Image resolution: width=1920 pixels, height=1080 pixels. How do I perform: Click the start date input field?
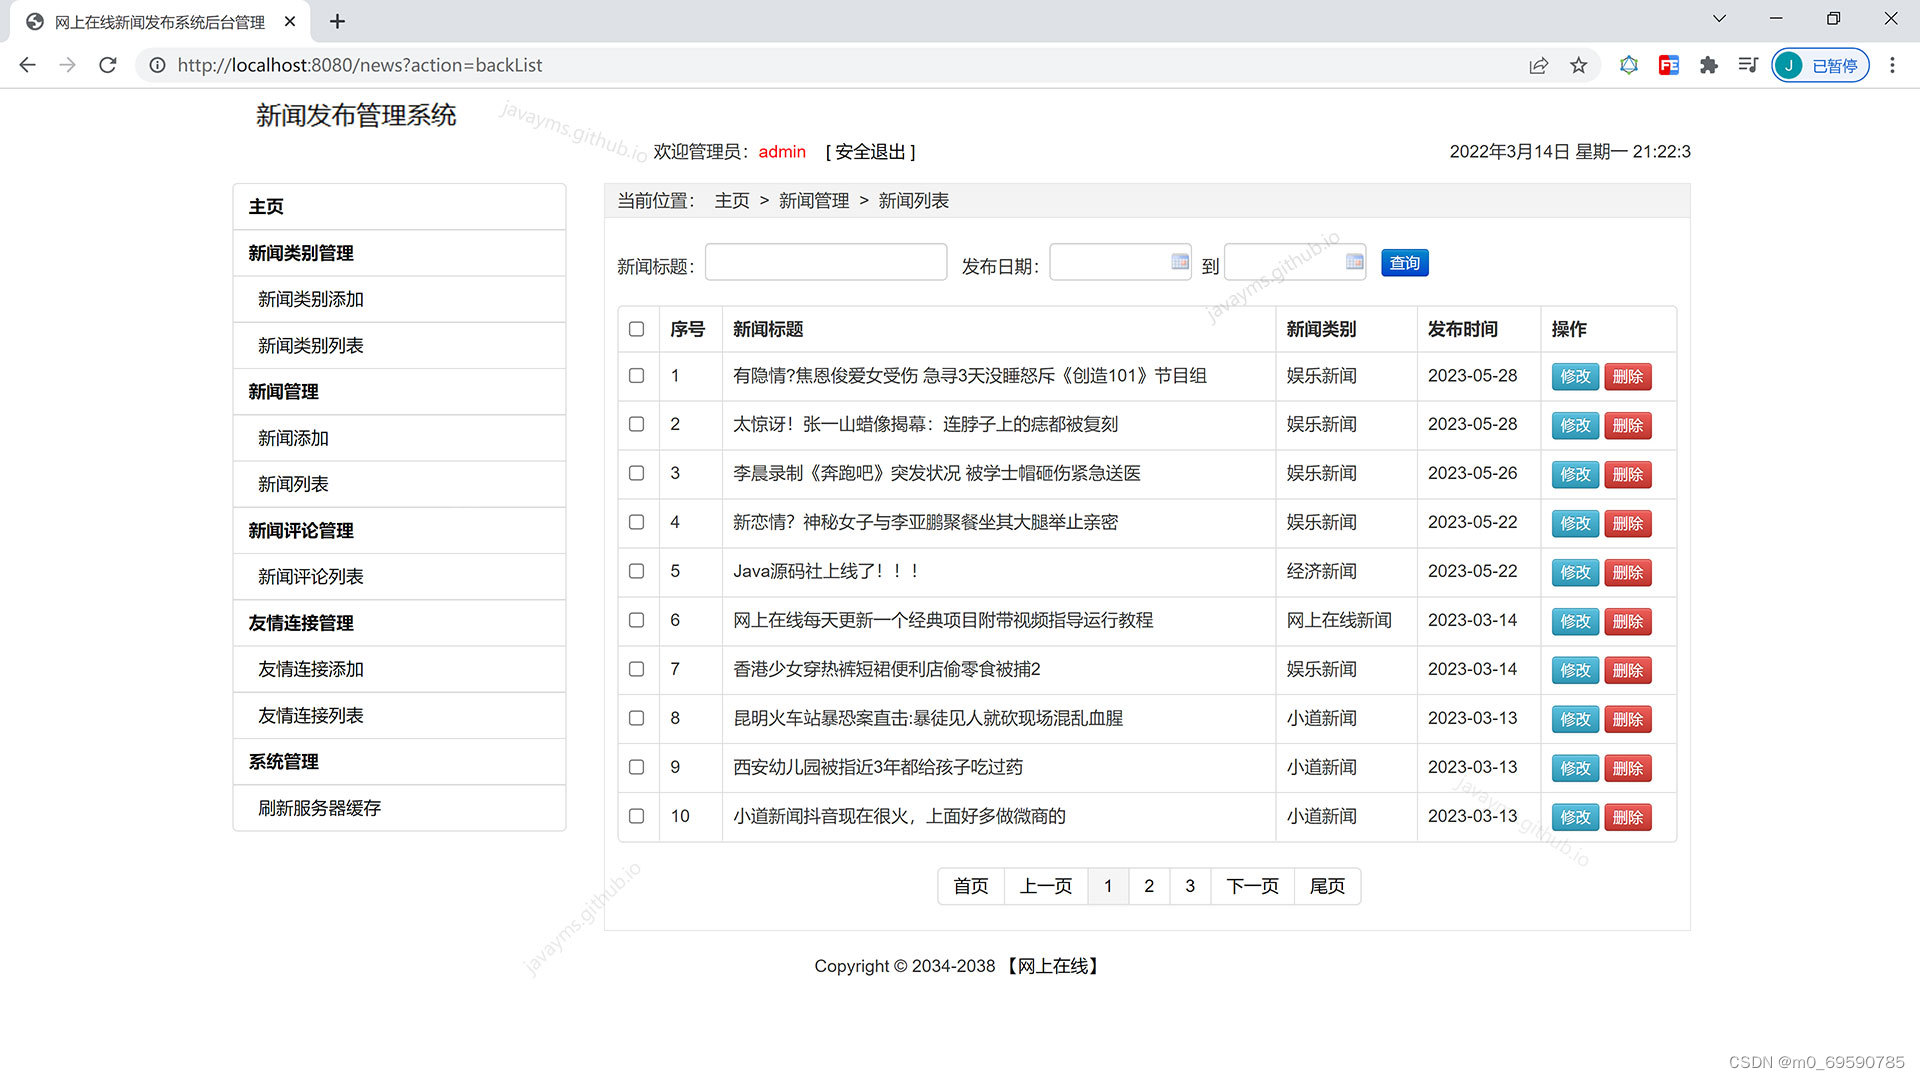tap(1120, 262)
